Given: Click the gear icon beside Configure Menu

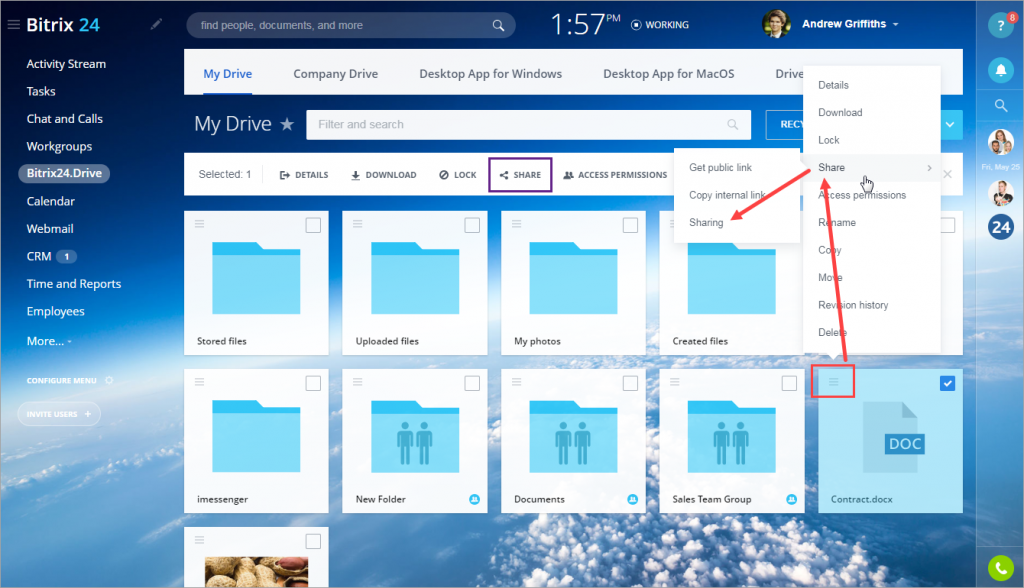Looking at the screenshot, I should [109, 380].
